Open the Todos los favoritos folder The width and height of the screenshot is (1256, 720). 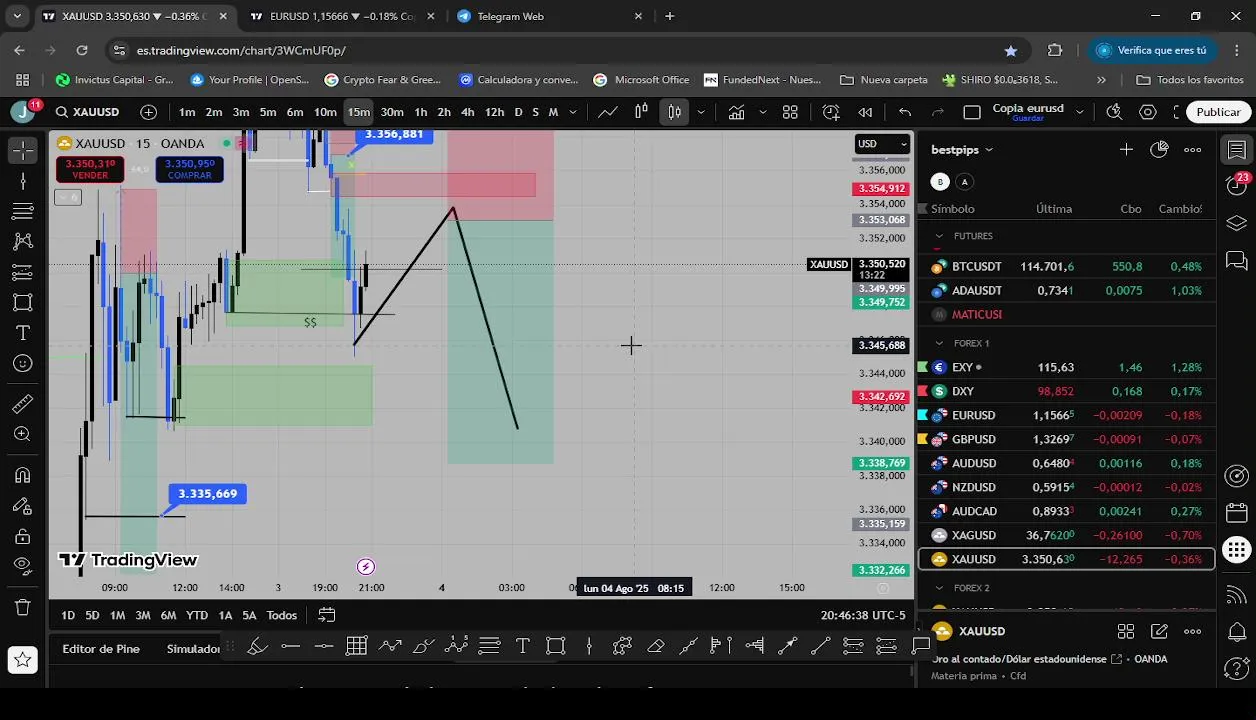pos(1190,80)
